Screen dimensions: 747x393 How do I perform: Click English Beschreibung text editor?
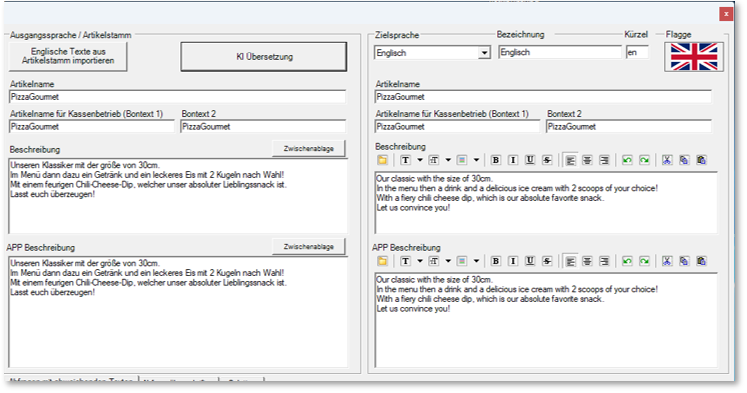click(x=546, y=203)
